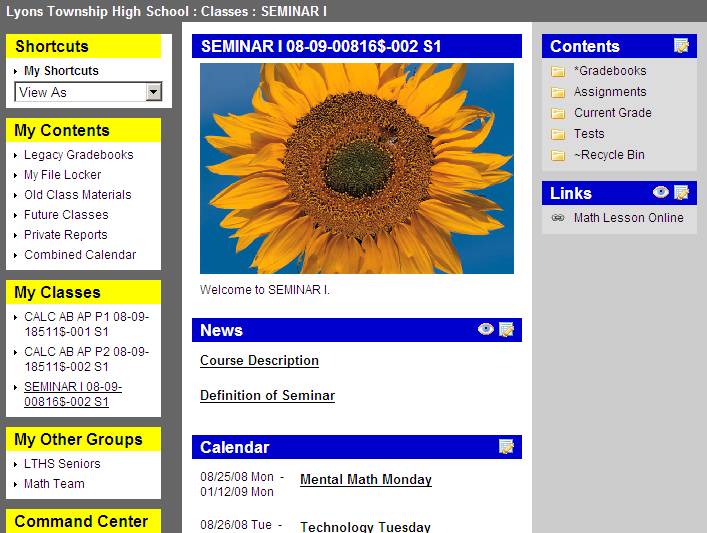
Task: Click the Command Center header
Action: point(83,521)
